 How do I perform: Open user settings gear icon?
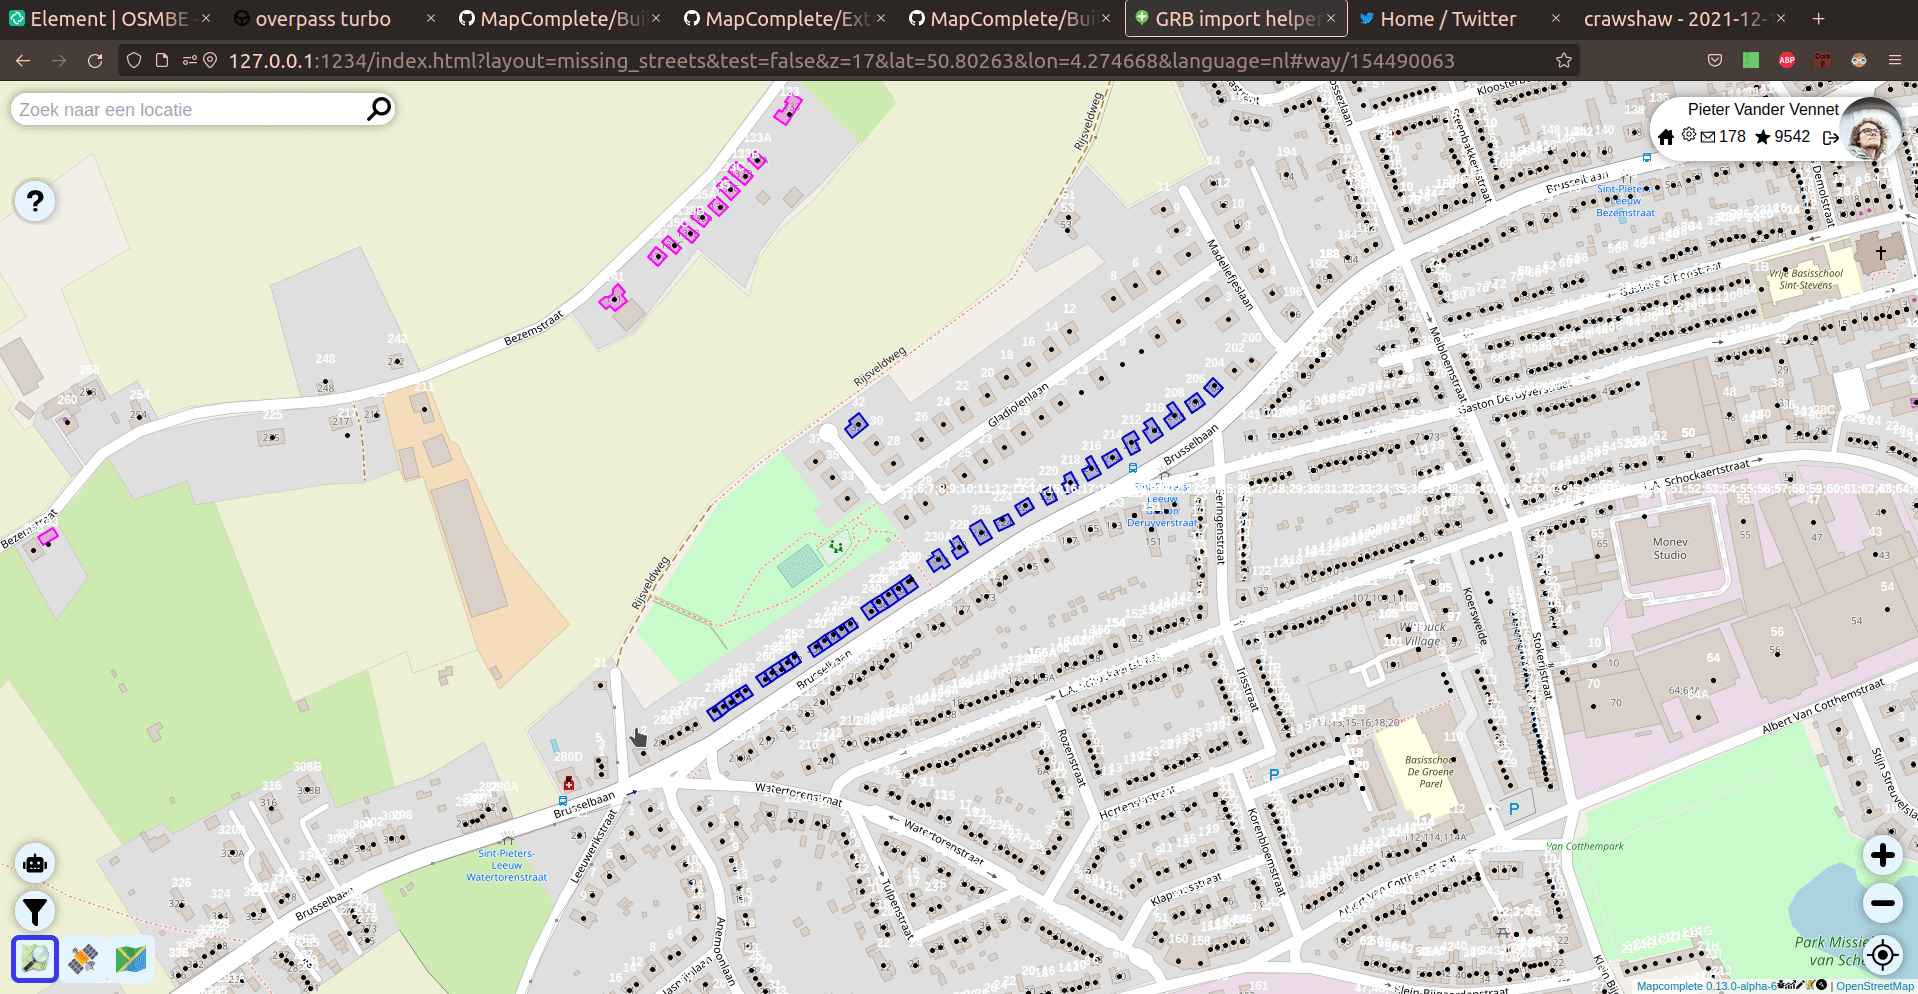1688,135
